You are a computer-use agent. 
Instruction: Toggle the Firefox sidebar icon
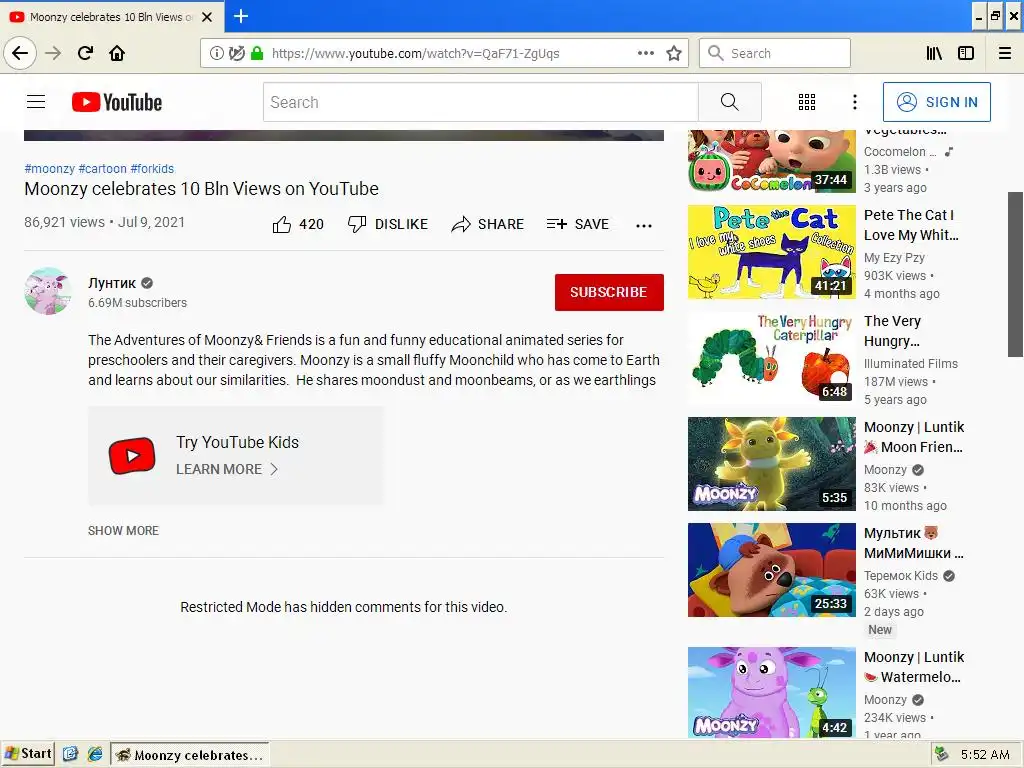point(966,53)
